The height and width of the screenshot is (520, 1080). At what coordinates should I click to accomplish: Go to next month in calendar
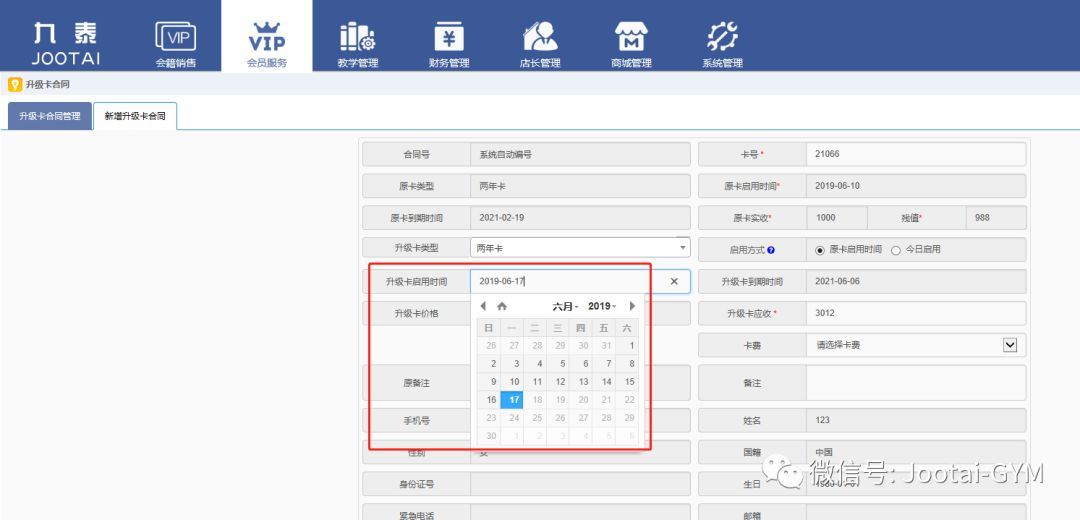coord(632,306)
